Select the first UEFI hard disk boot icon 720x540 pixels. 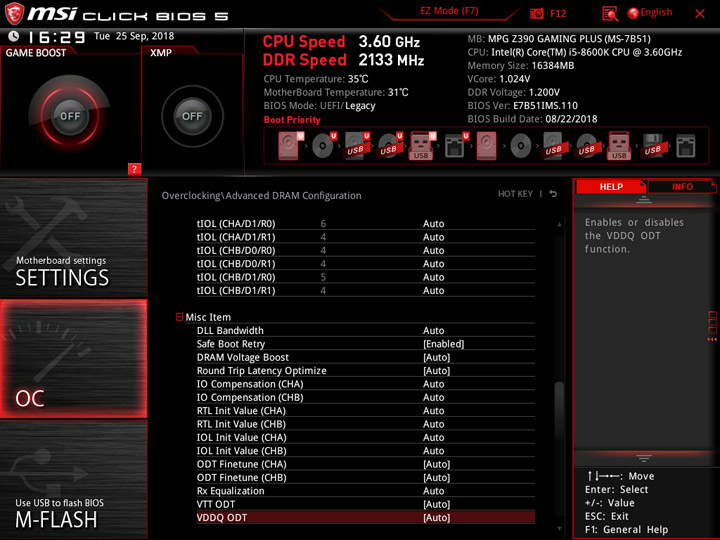pyautogui.click(x=289, y=146)
